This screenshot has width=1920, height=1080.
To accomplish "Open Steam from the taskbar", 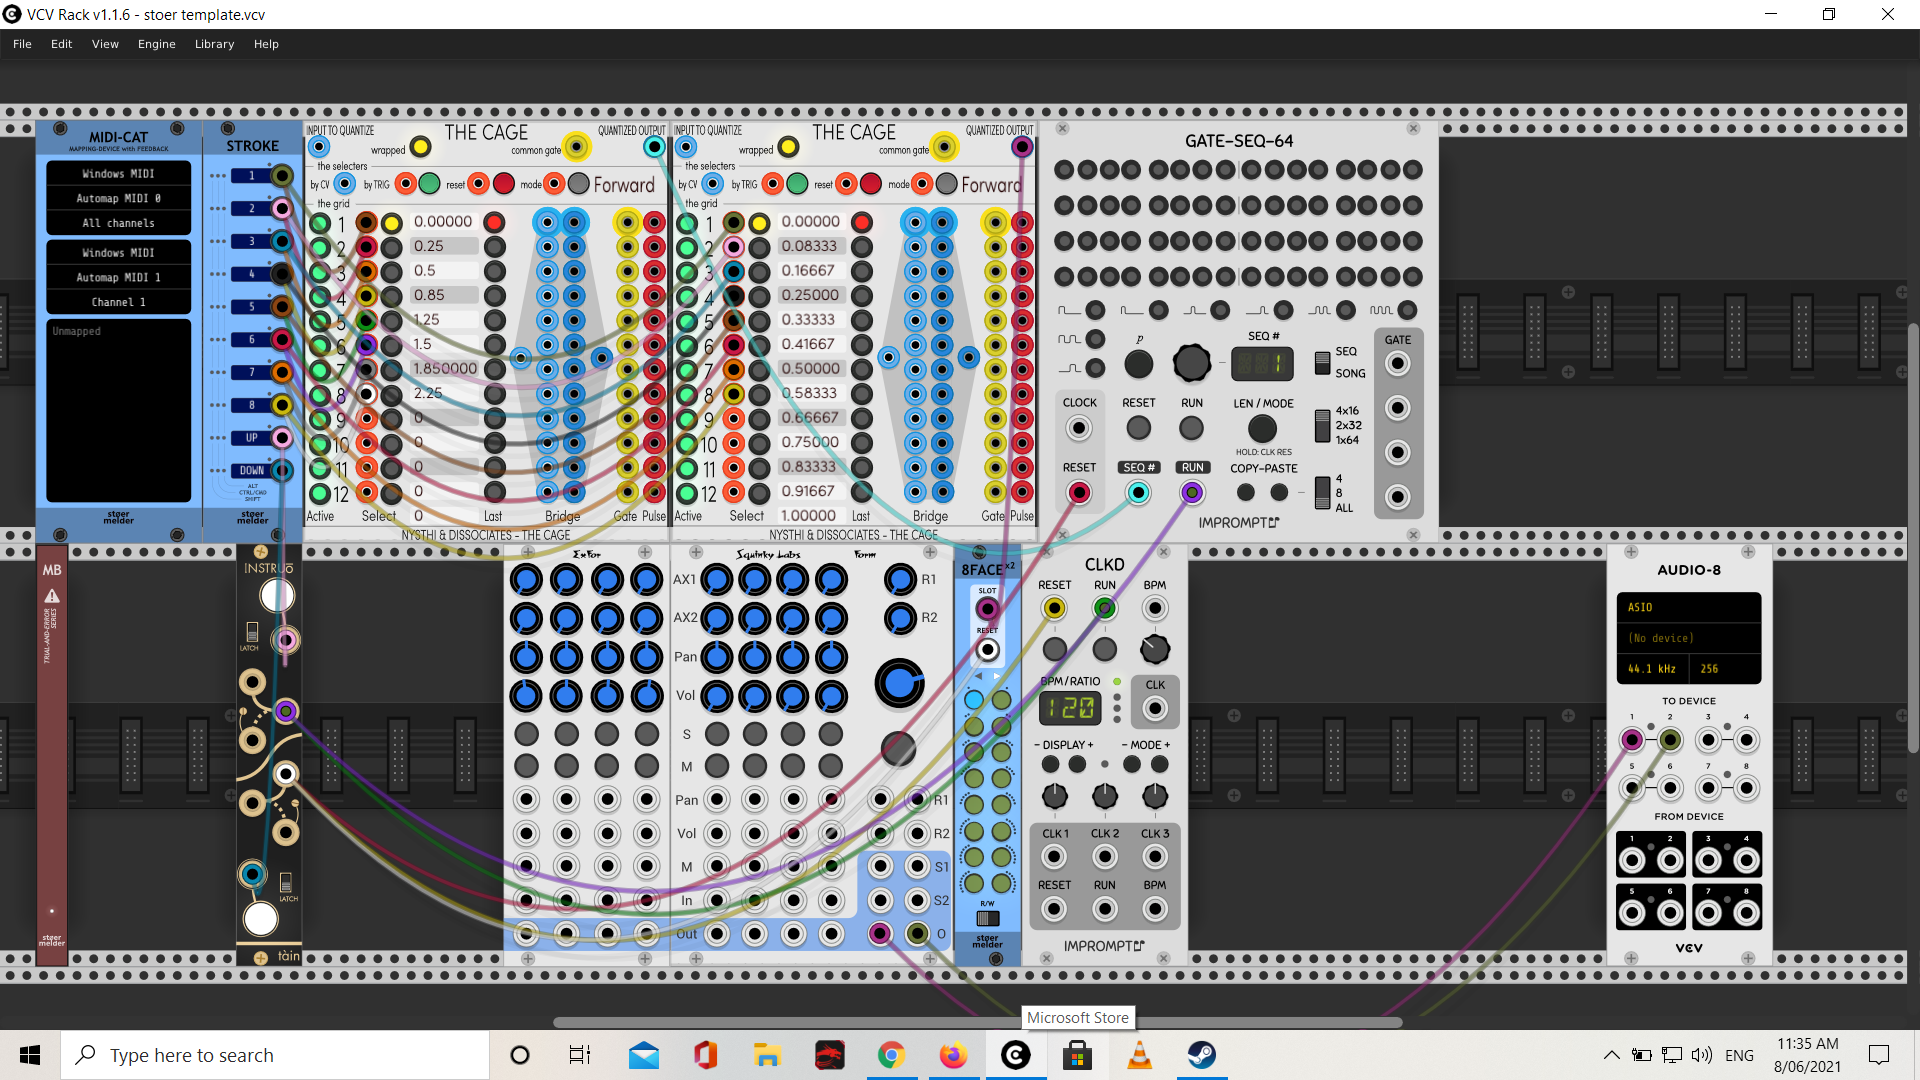I will click(1201, 1055).
